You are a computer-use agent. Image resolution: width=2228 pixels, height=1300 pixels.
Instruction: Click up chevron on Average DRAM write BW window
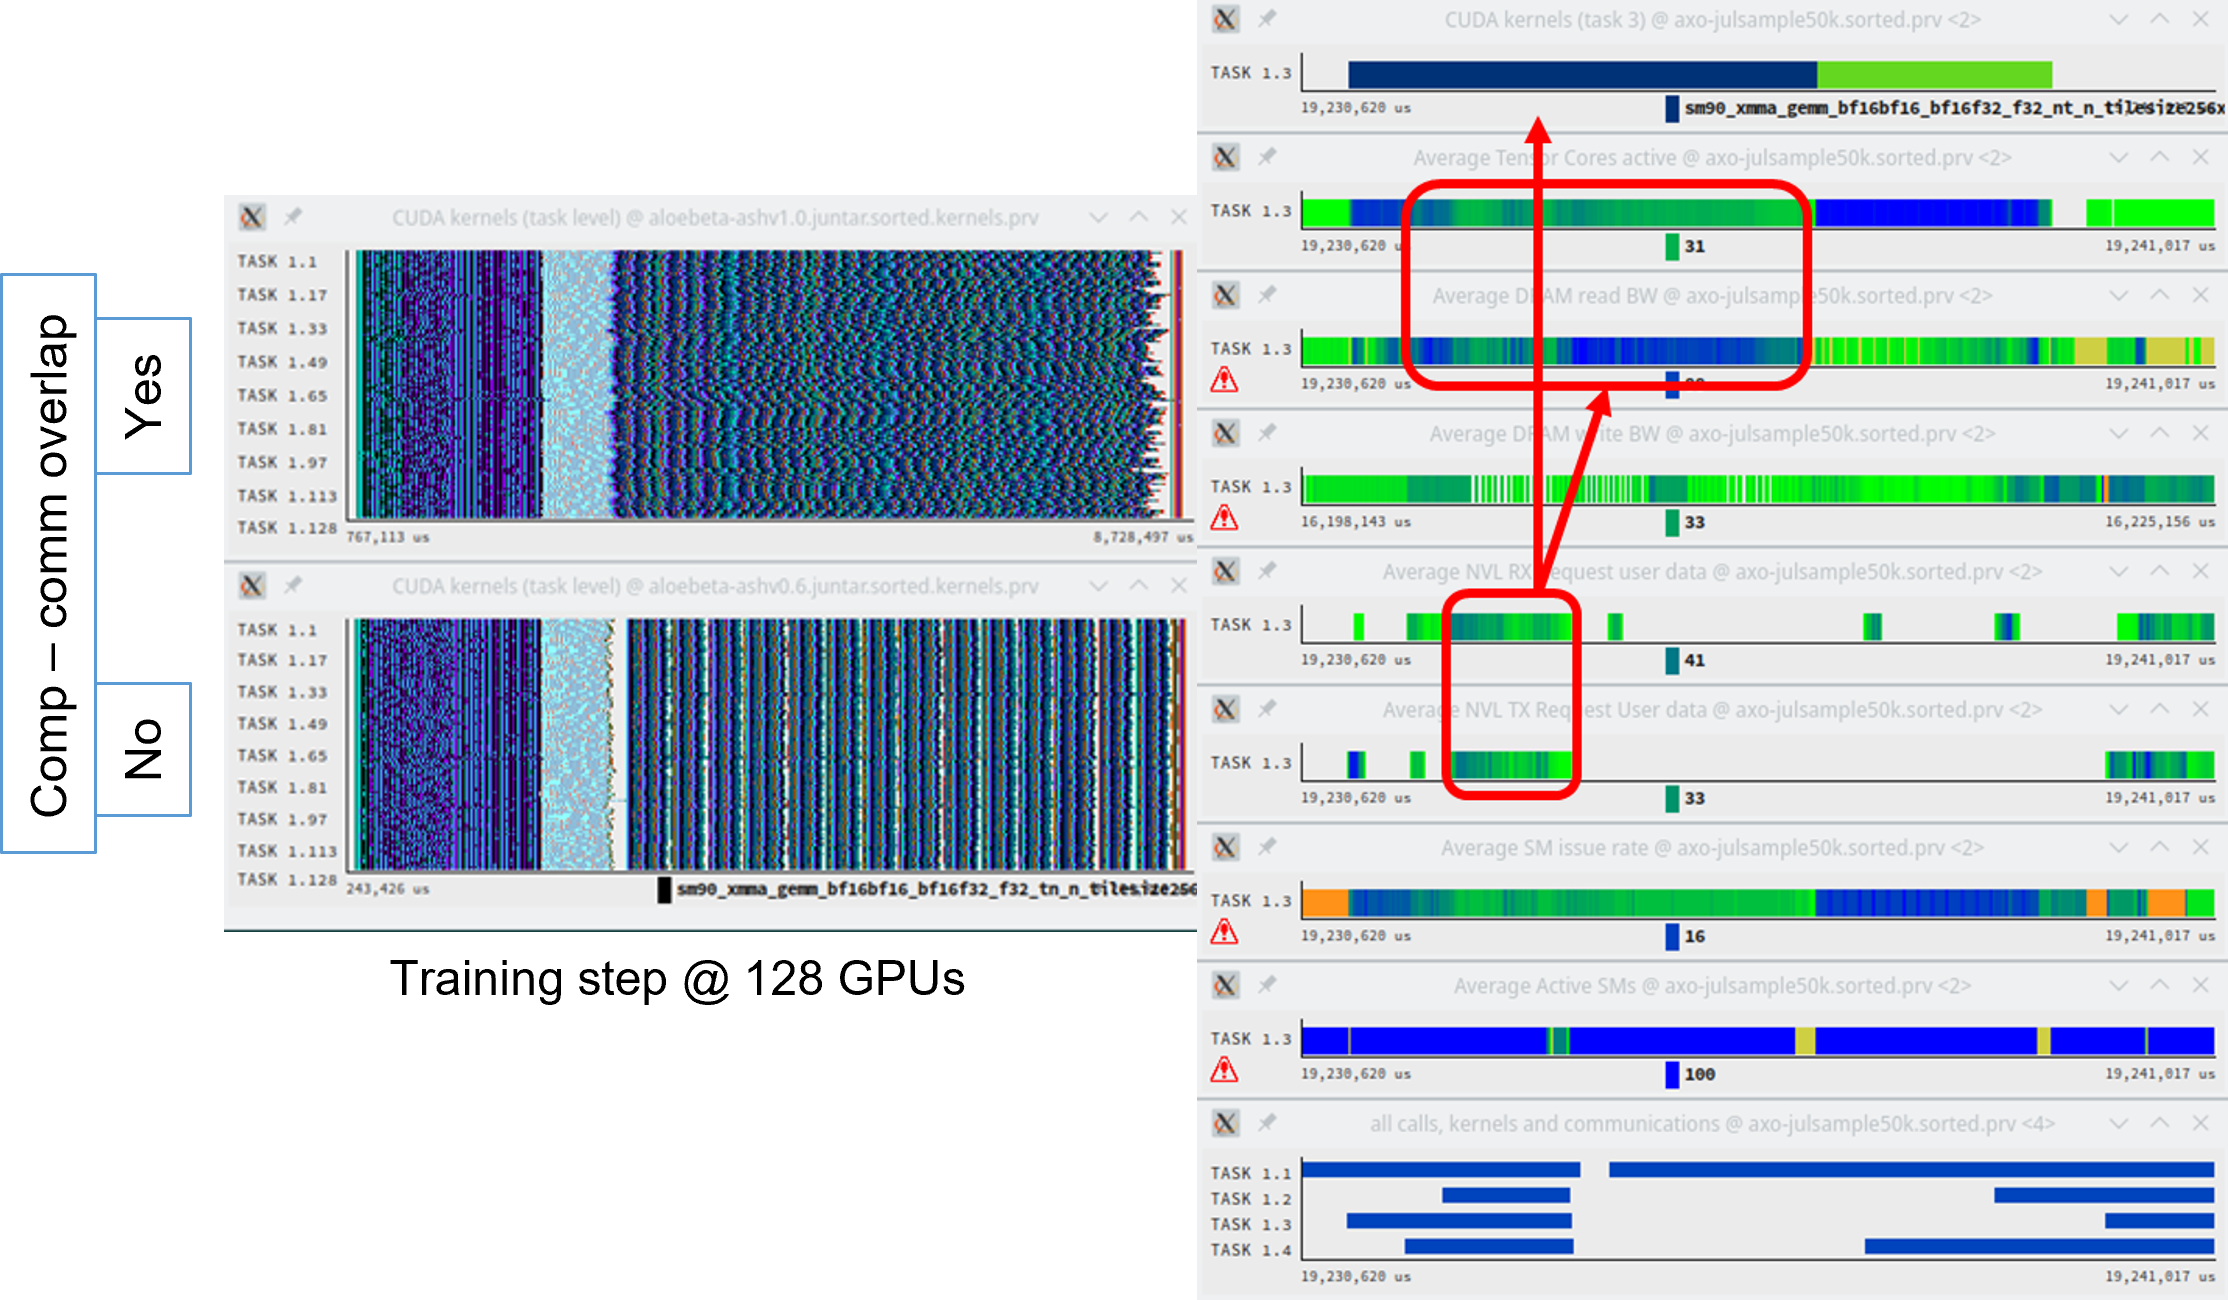[x=2159, y=434]
